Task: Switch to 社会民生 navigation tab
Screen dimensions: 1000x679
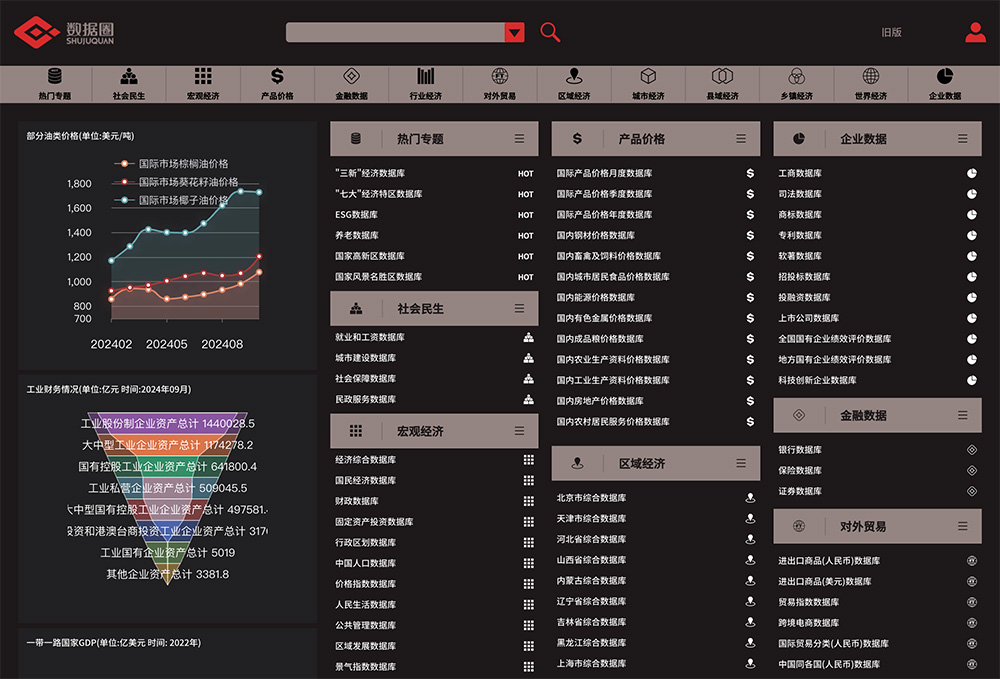Action: pos(129,84)
